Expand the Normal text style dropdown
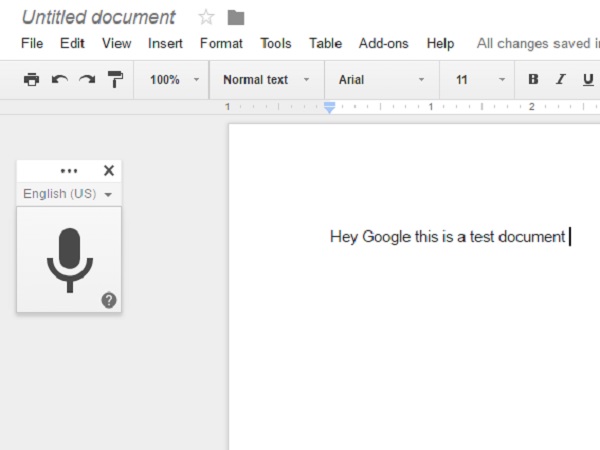Screen dimensions: 600x450 tap(265, 80)
